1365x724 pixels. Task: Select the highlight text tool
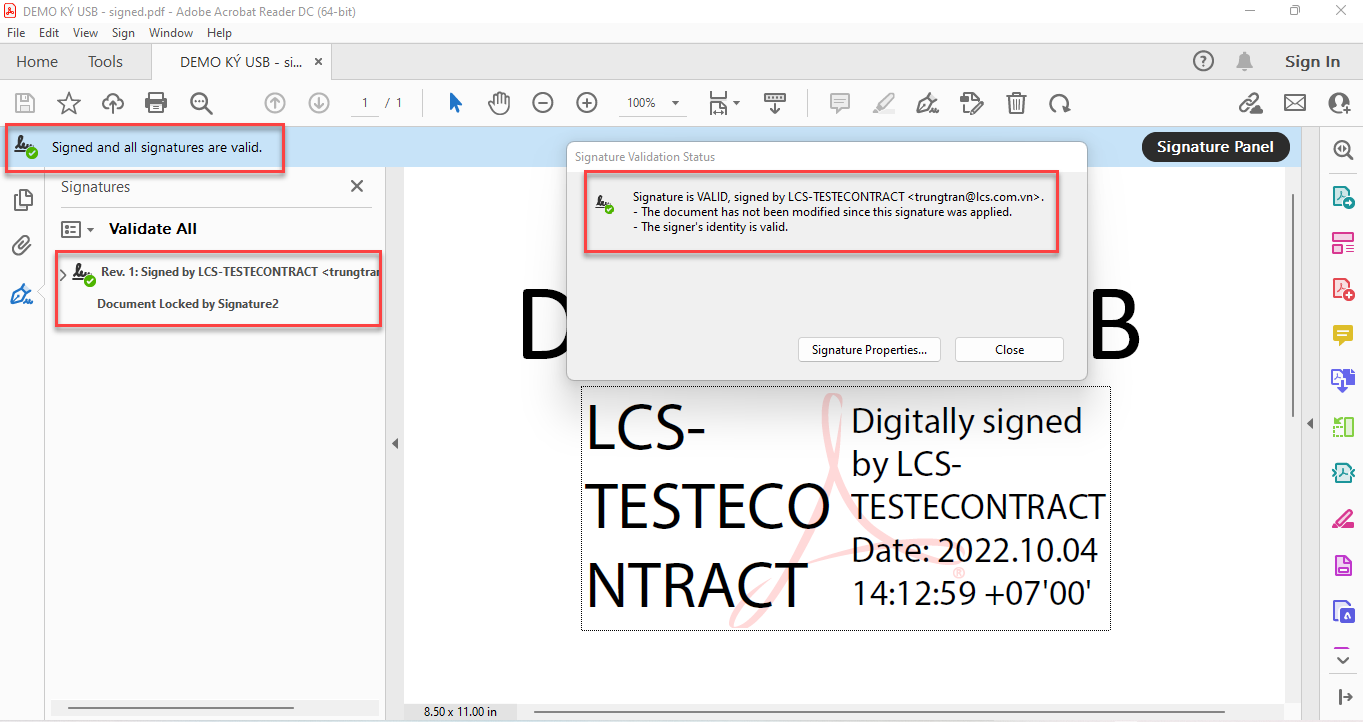(x=884, y=103)
